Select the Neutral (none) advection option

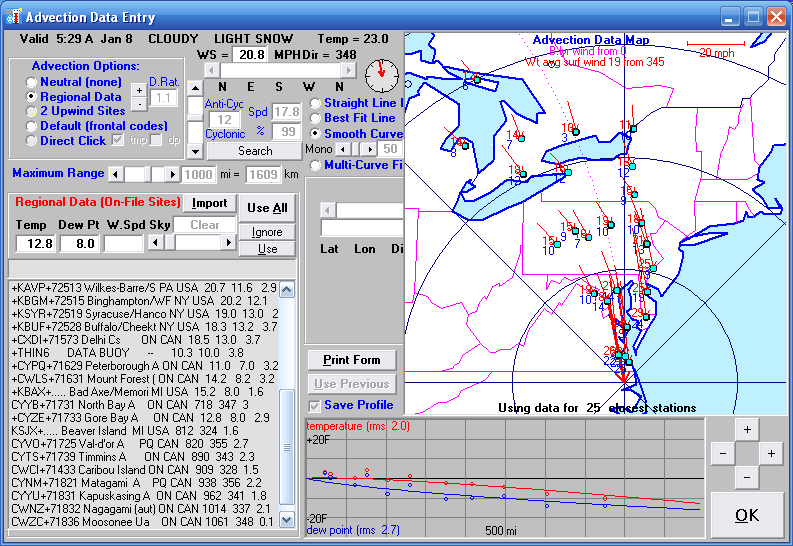click(33, 82)
